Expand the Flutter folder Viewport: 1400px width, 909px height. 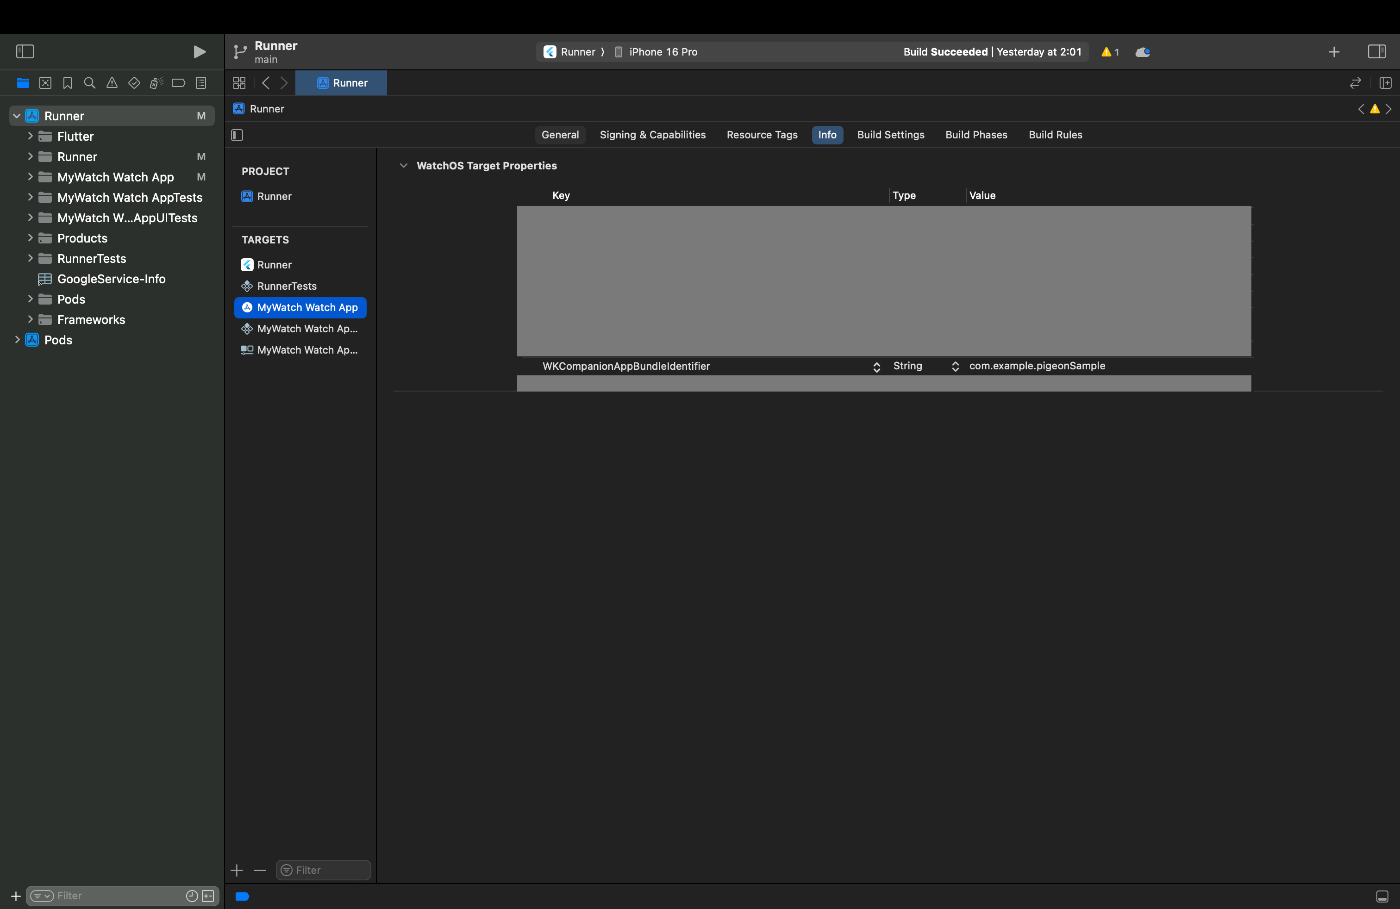tap(30, 136)
